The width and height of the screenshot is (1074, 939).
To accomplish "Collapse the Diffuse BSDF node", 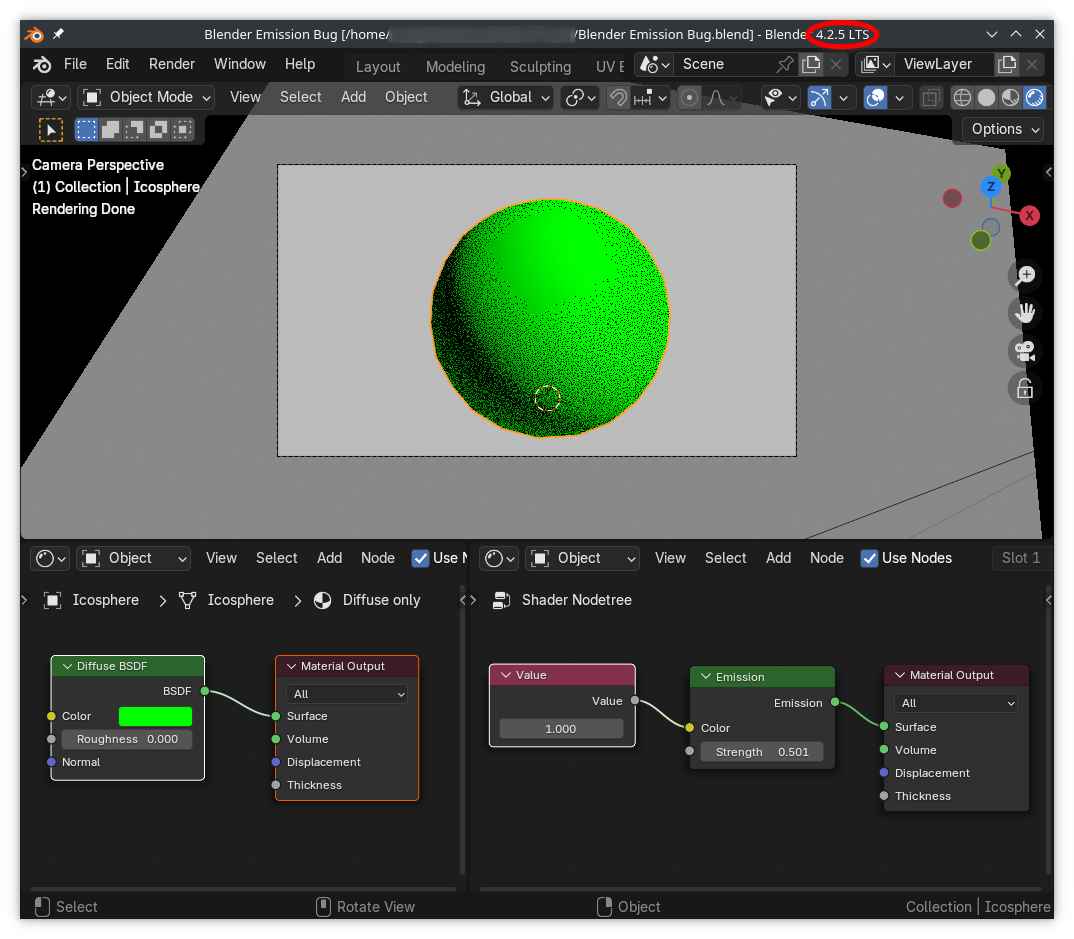I will click(67, 666).
